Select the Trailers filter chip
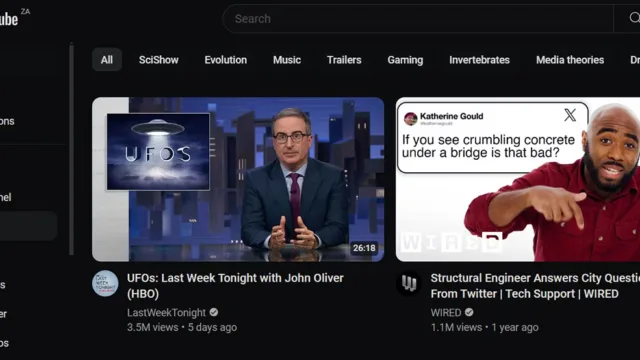This screenshot has height=360, width=640. coord(344,60)
